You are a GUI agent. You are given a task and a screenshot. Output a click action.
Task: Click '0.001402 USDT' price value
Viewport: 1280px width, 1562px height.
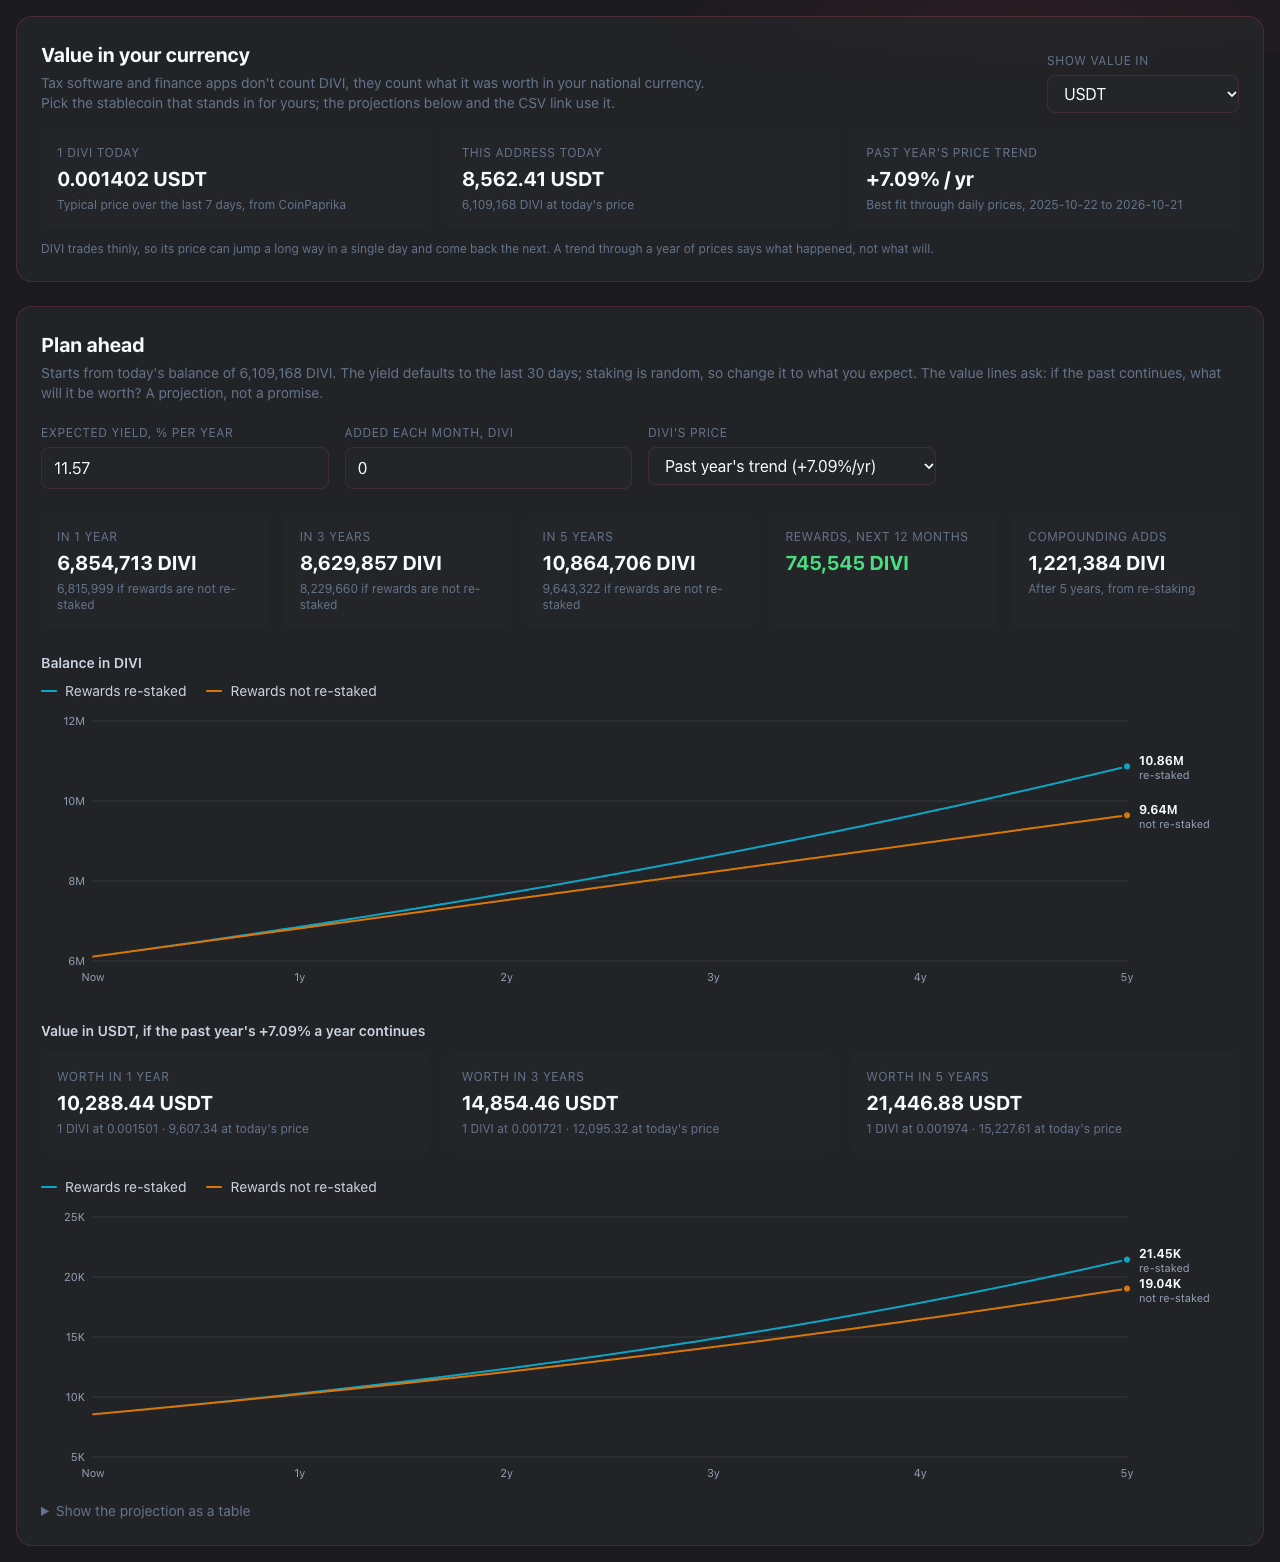[x=132, y=179]
